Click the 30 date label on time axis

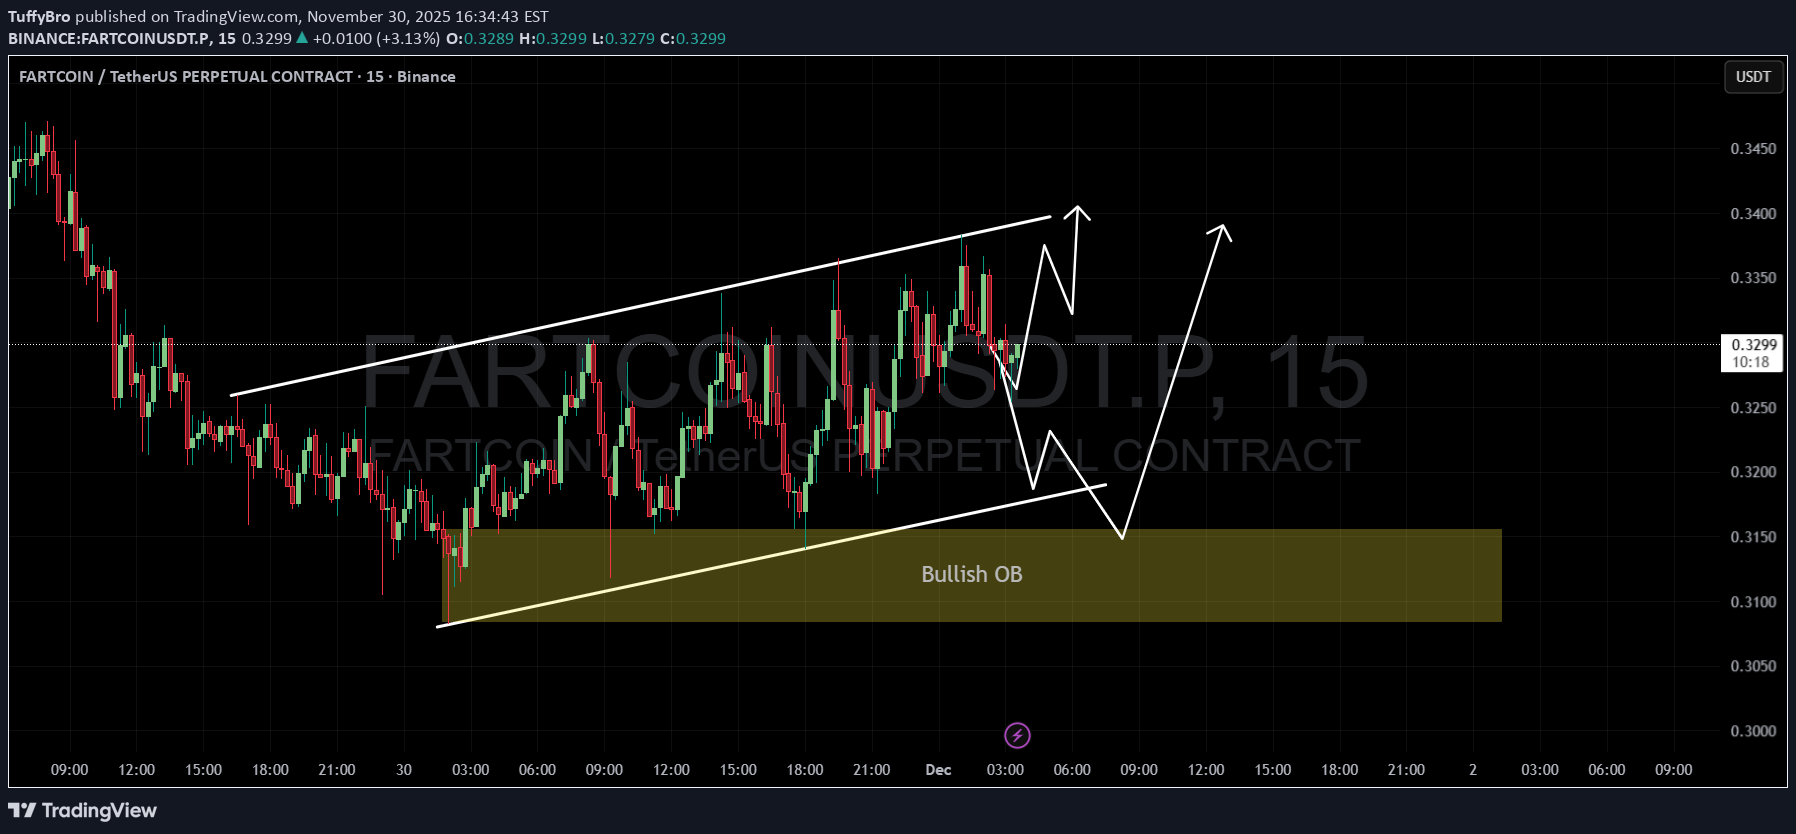pyautogui.click(x=404, y=769)
